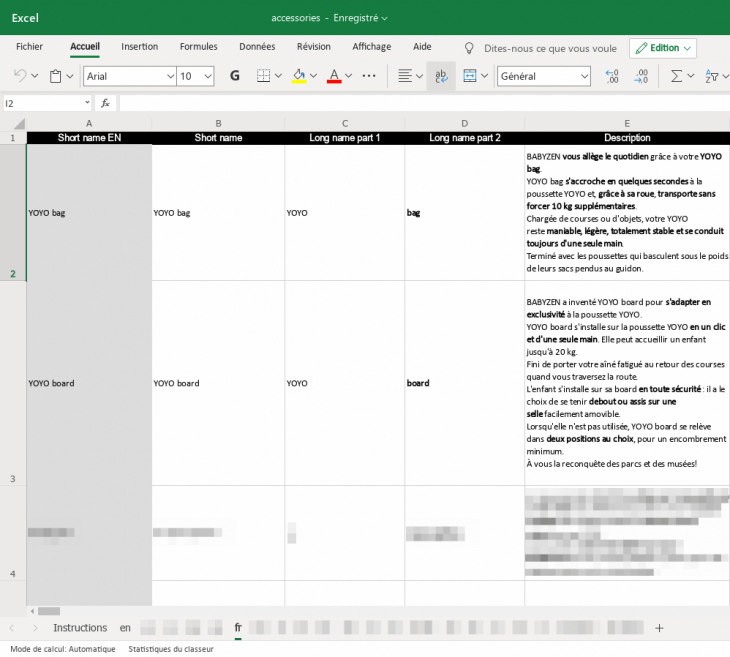Click the Name Box showing I2

coord(47,103)
